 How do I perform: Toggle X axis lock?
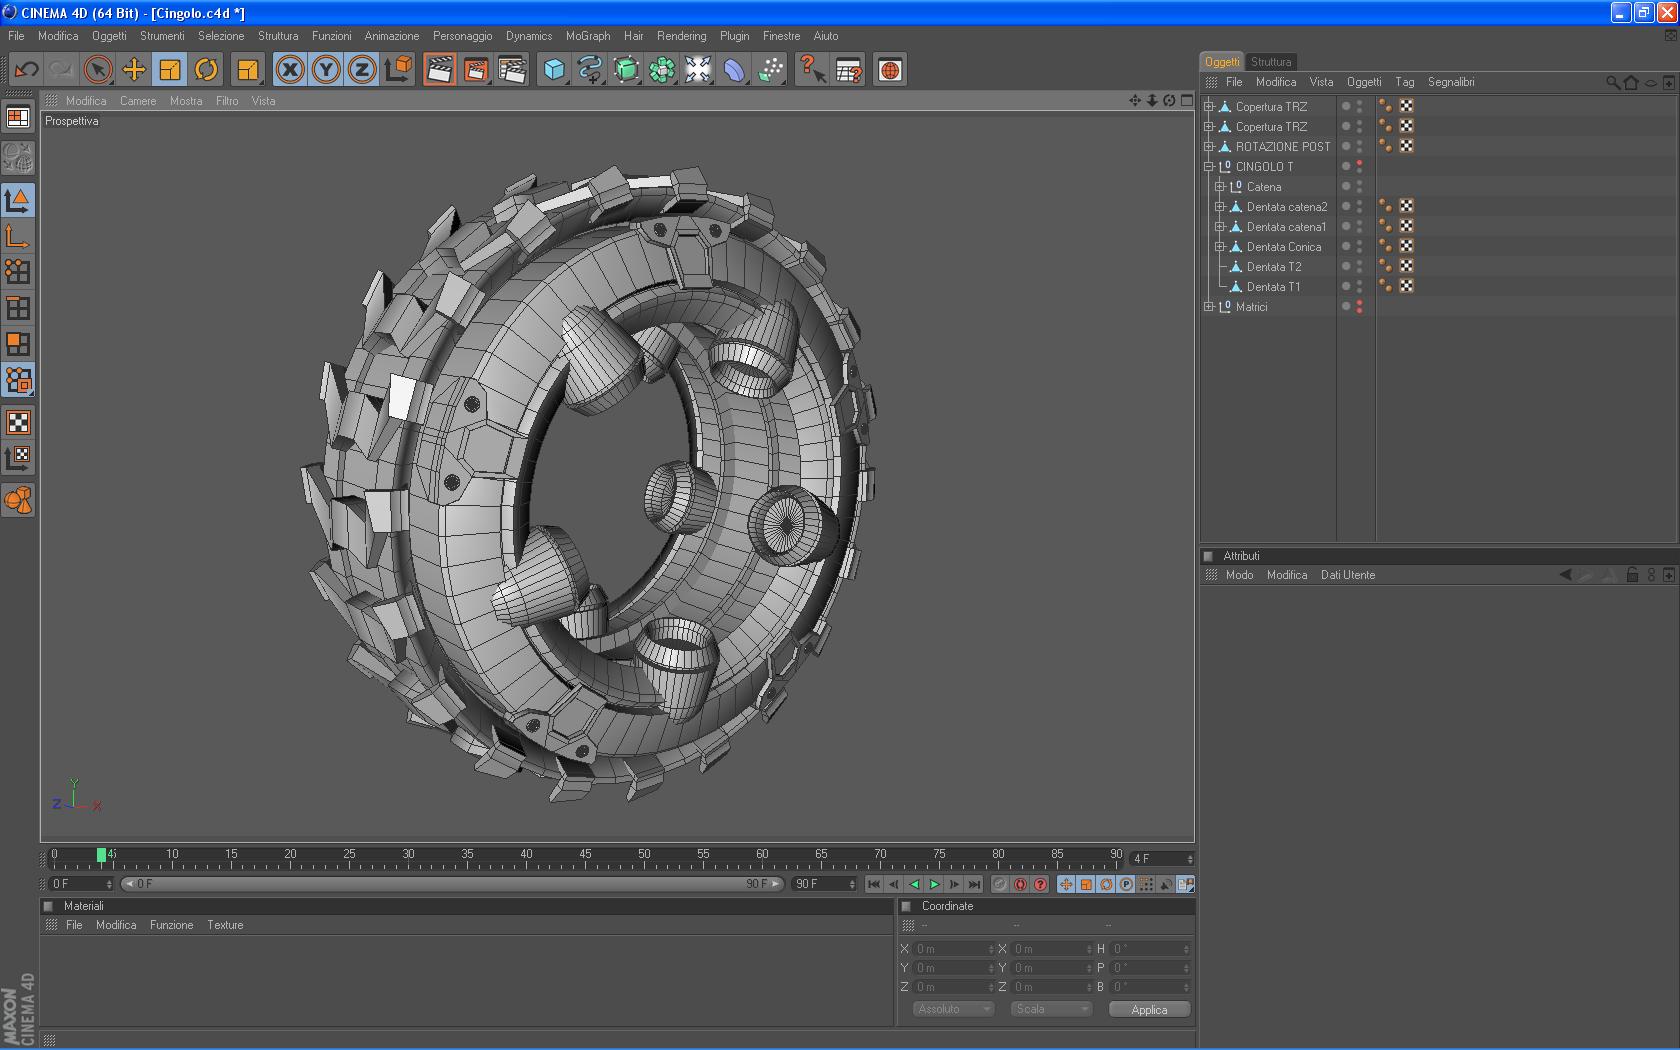pos(290,69)
